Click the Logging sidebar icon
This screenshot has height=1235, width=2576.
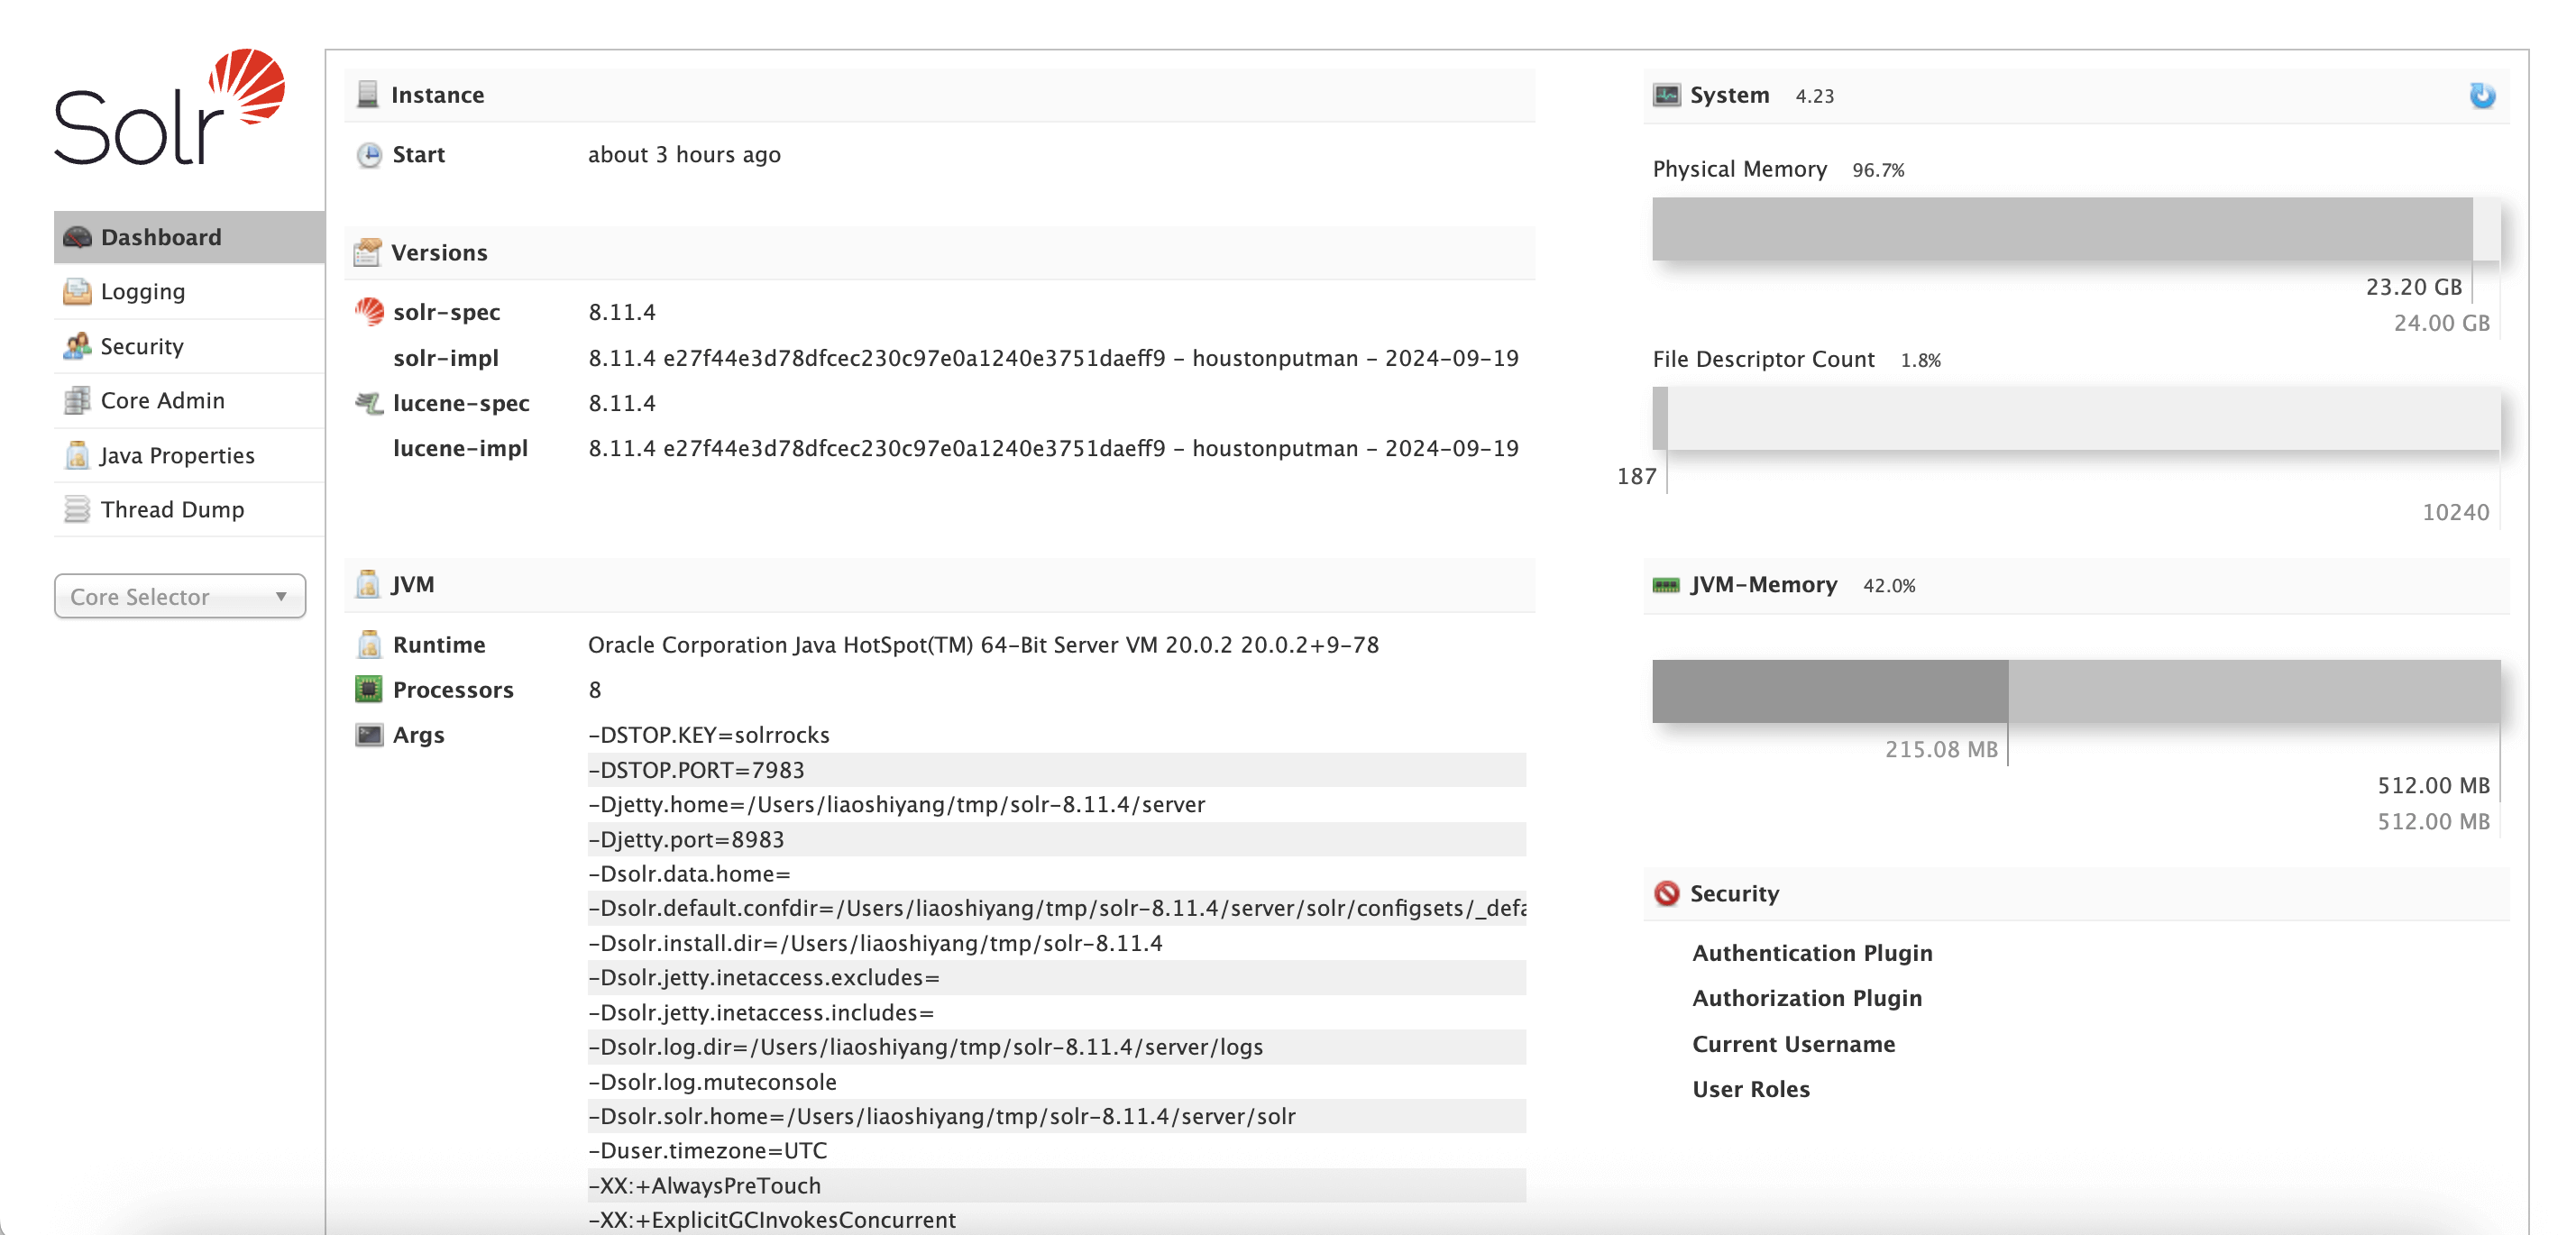pyautogui.click(x=77, y=292)
